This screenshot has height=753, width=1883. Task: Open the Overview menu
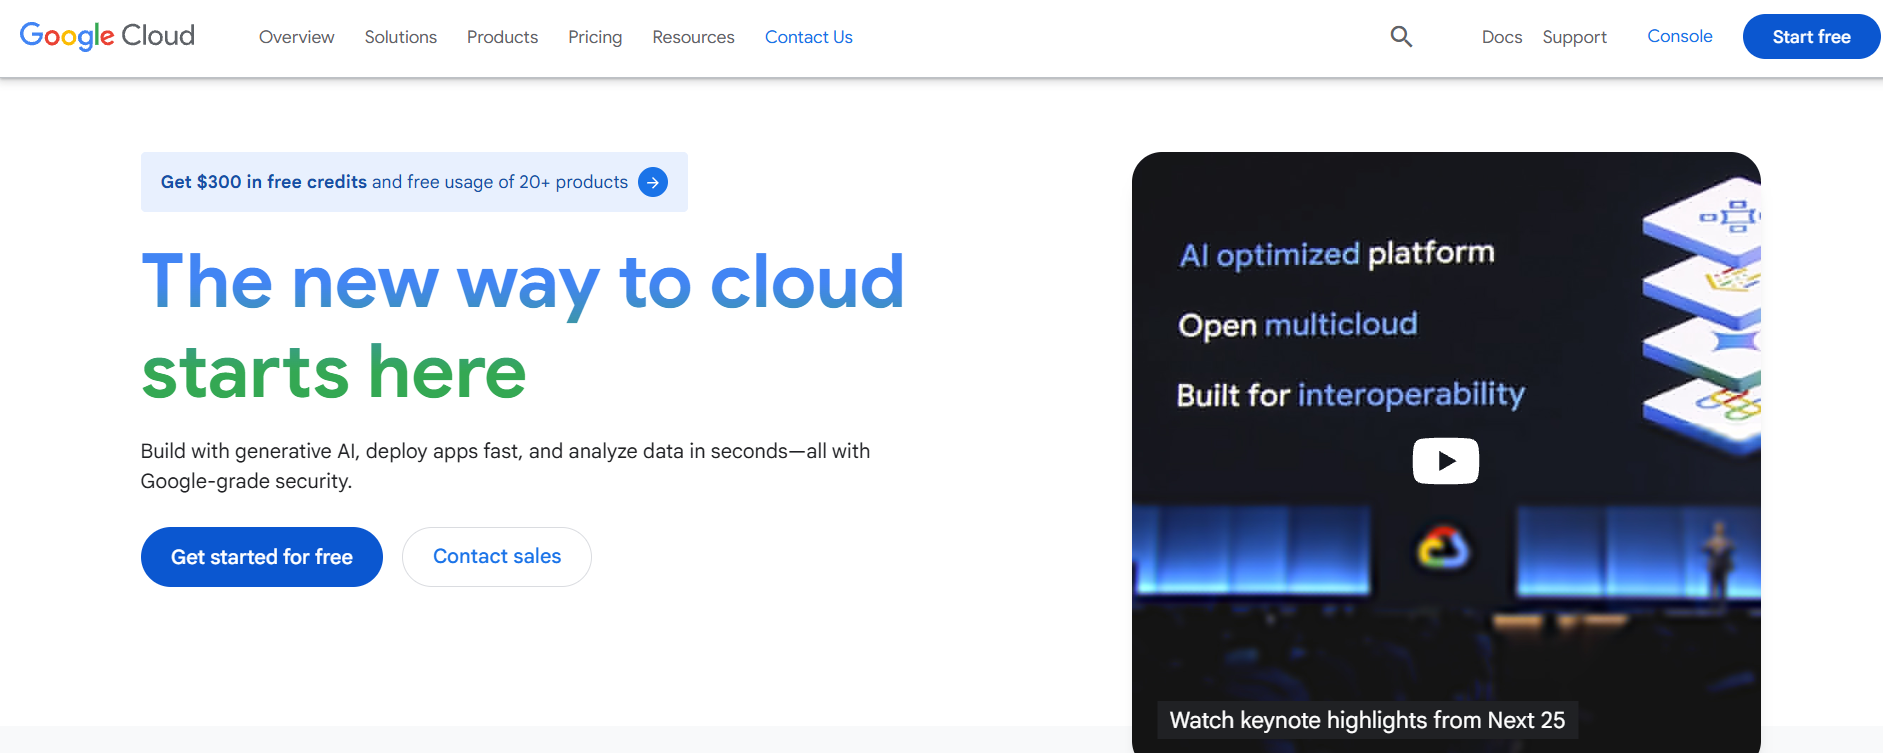[296, 37]
